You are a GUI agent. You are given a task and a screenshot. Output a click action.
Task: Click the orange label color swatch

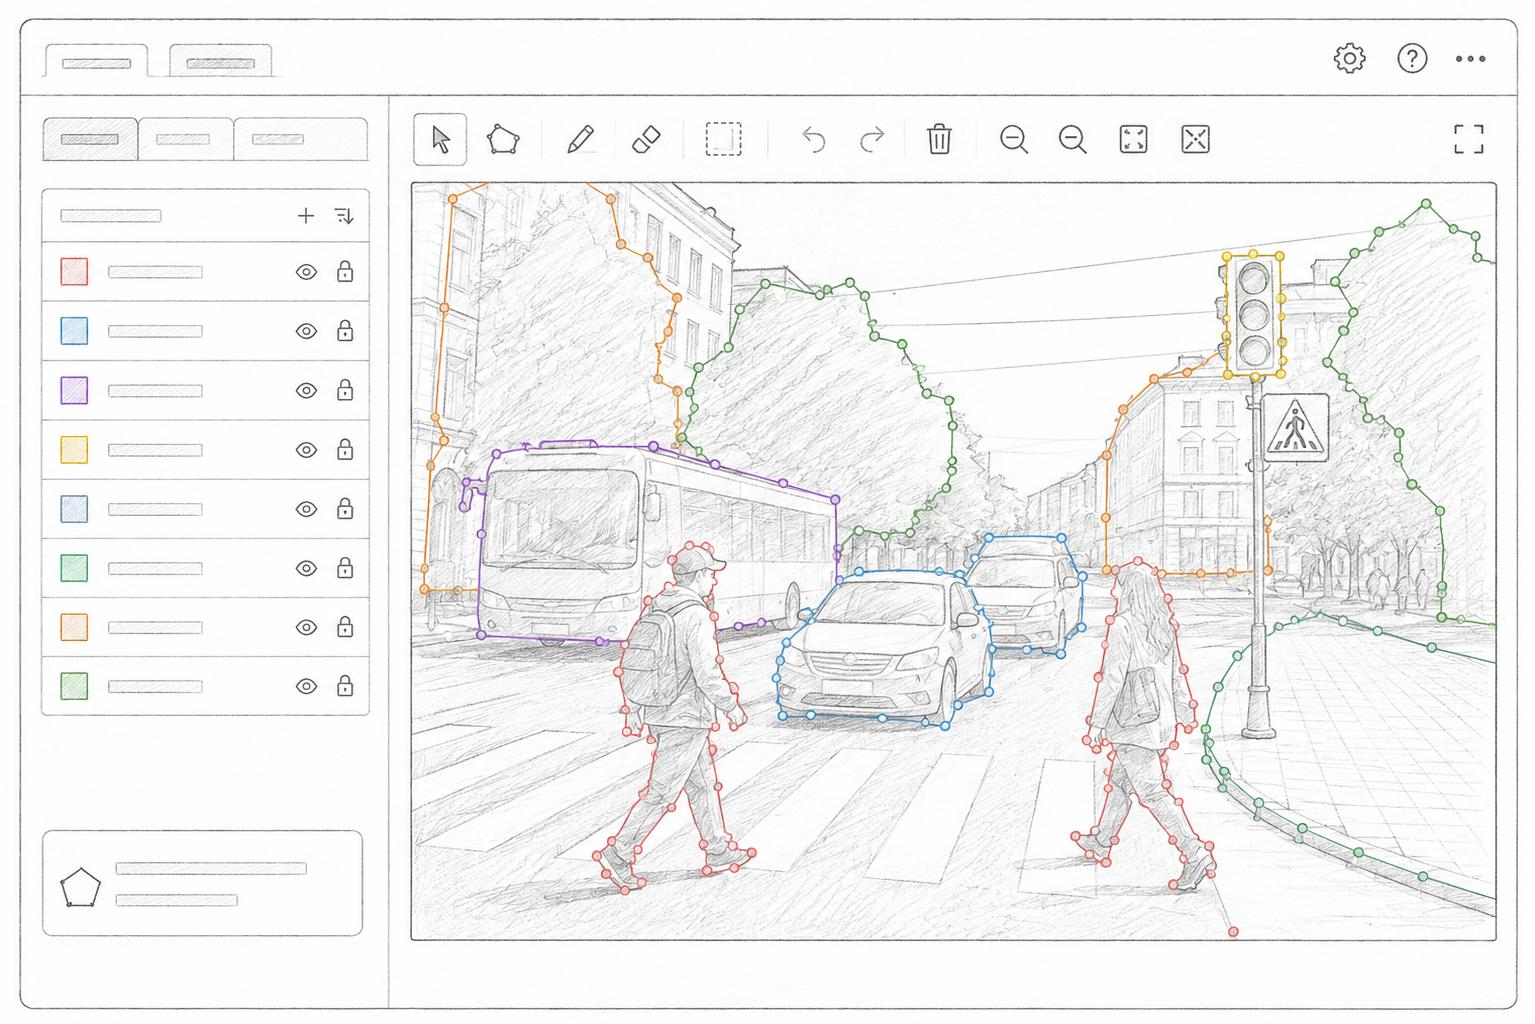74,627
